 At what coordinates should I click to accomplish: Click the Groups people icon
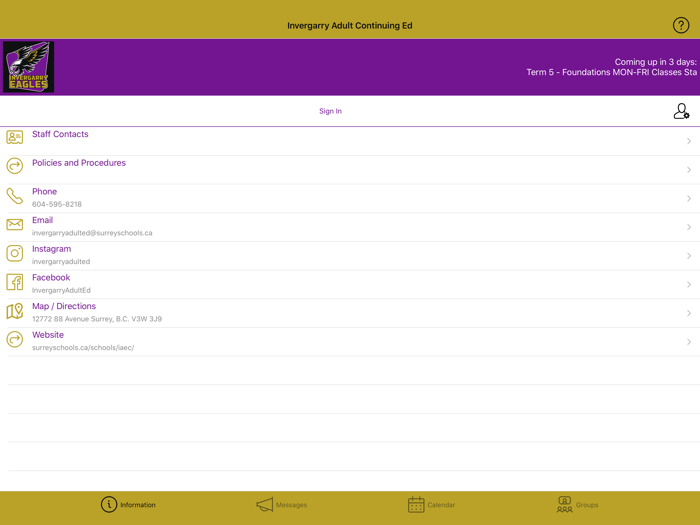(x=565, y=504)
